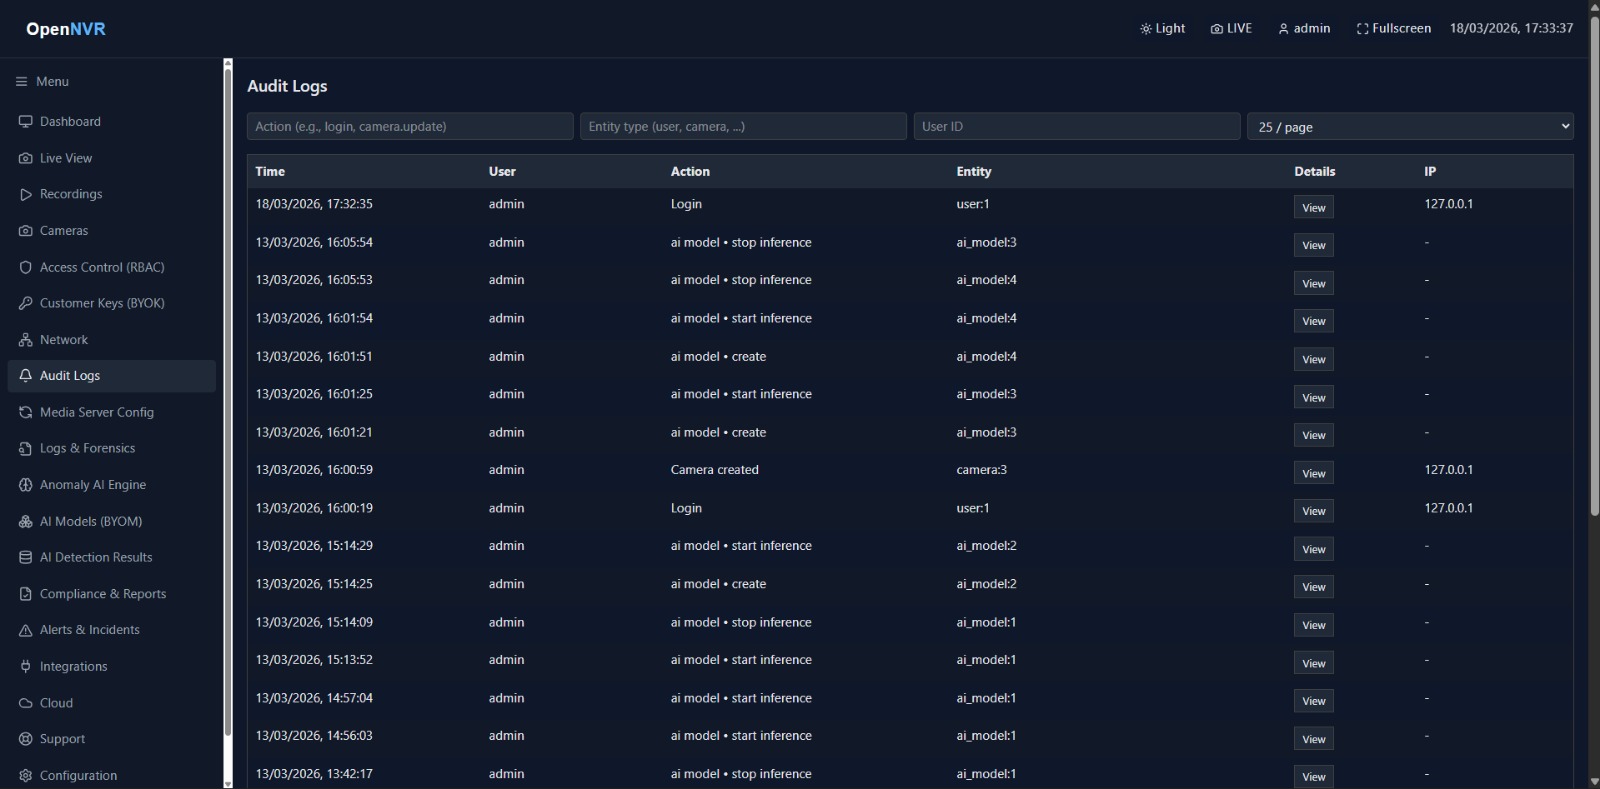Focus the Entity type filter field
Viewport: 1600px width, 789px height.
click(x=743, y=126)
